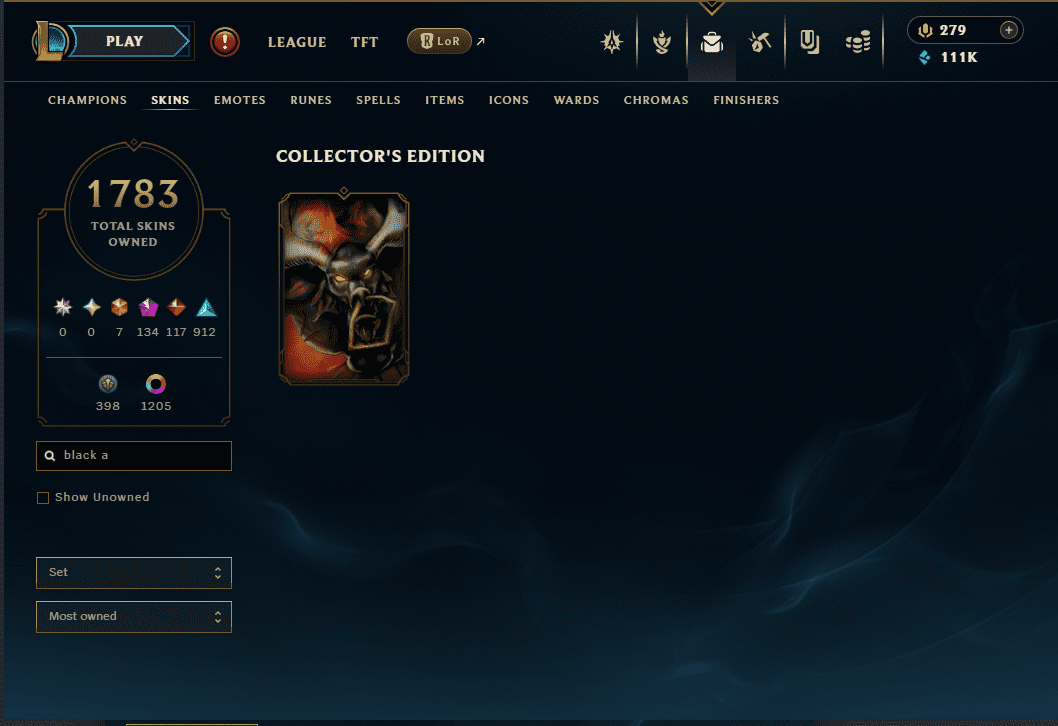Open the Collection briefcase icon
1058x726 pixels.
[712, 43]
